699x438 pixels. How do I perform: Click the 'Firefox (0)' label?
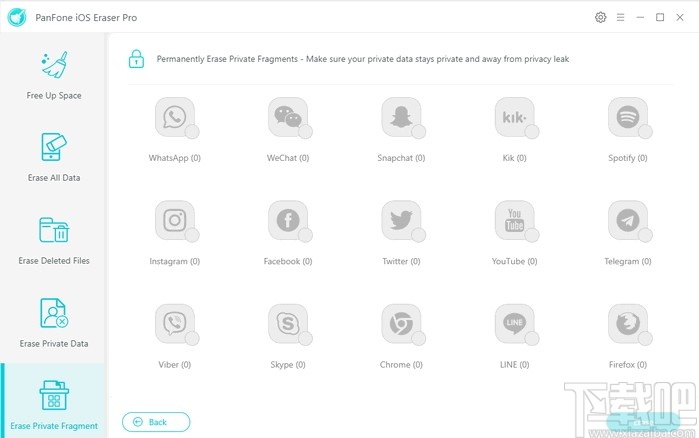click(x=628, y=365)
